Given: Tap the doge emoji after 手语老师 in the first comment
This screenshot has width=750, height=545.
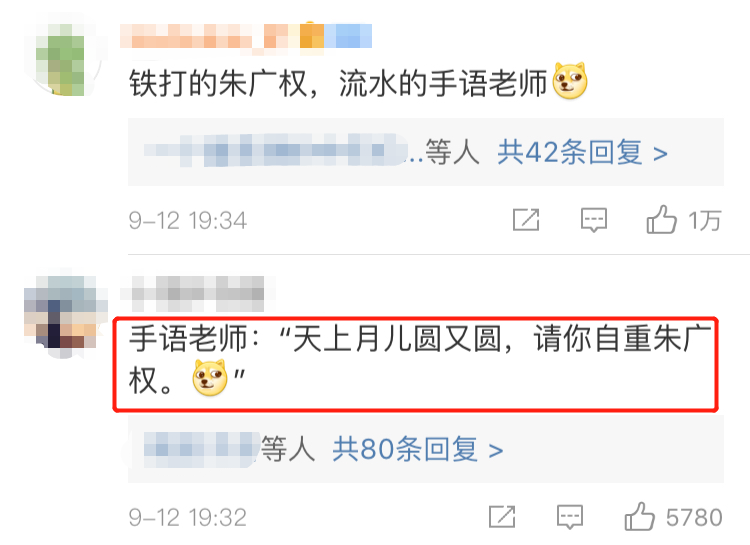Looking at the screenshot, I should click(x=570, y=81).
